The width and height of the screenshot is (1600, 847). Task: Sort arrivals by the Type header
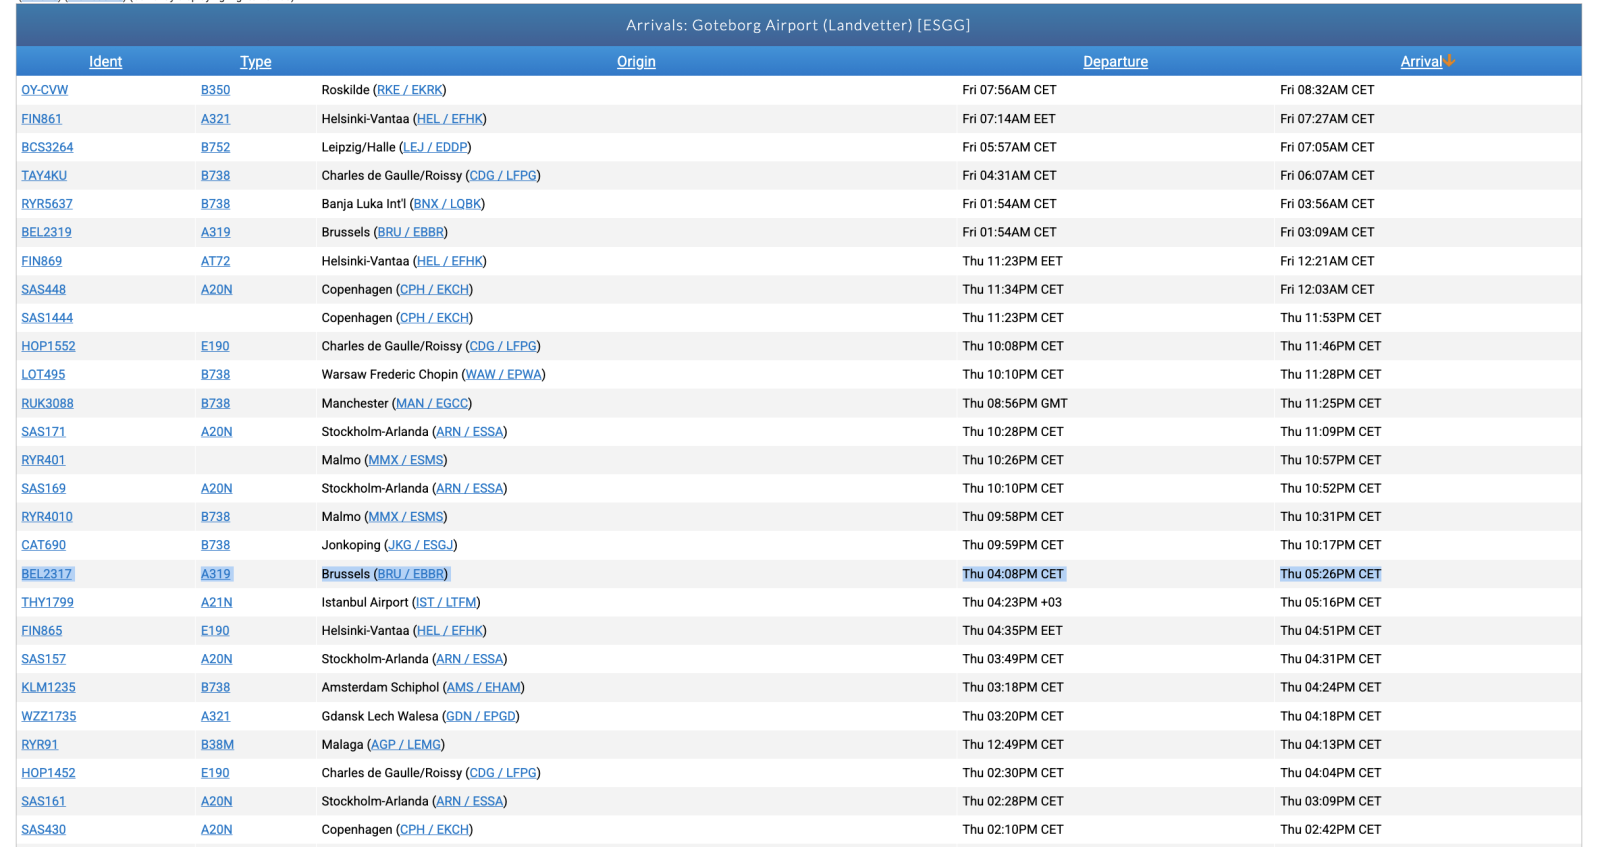(x=255, y=62)
